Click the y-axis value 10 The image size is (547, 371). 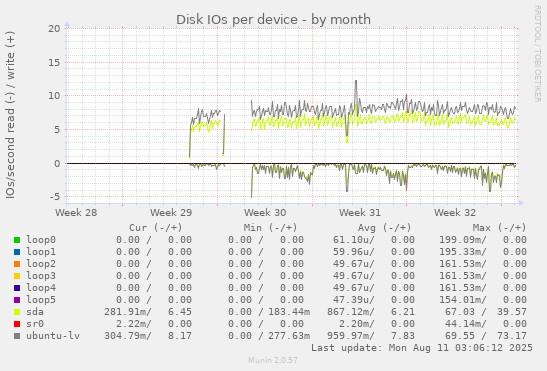[54, 96]
